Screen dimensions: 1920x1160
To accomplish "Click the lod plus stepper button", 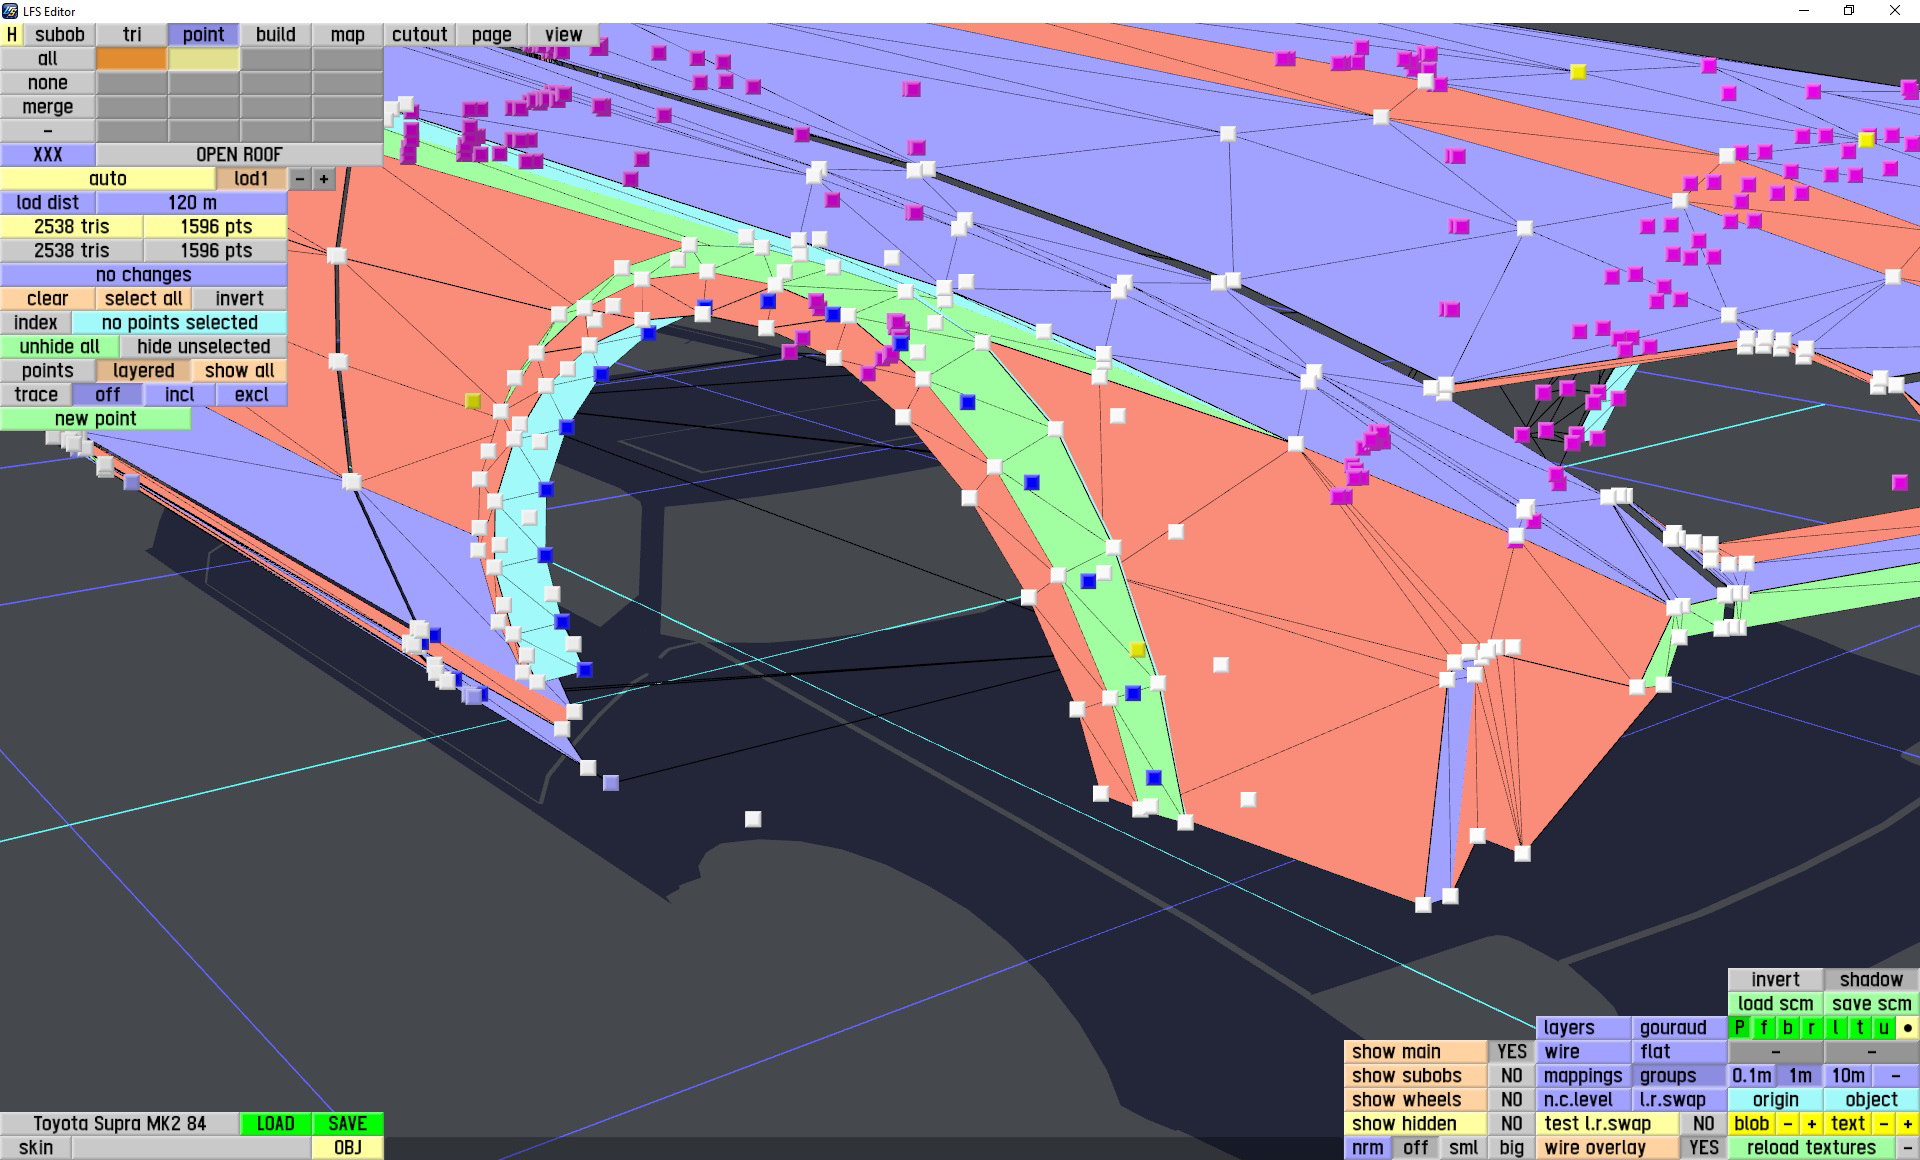I will [x=323, y=179].
